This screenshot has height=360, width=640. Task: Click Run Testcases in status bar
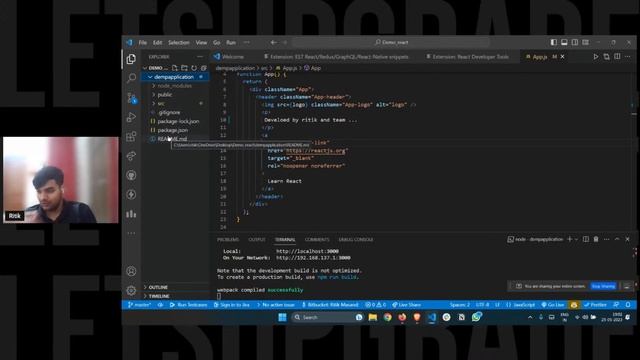pyautogui.click(x=189, y=305)
